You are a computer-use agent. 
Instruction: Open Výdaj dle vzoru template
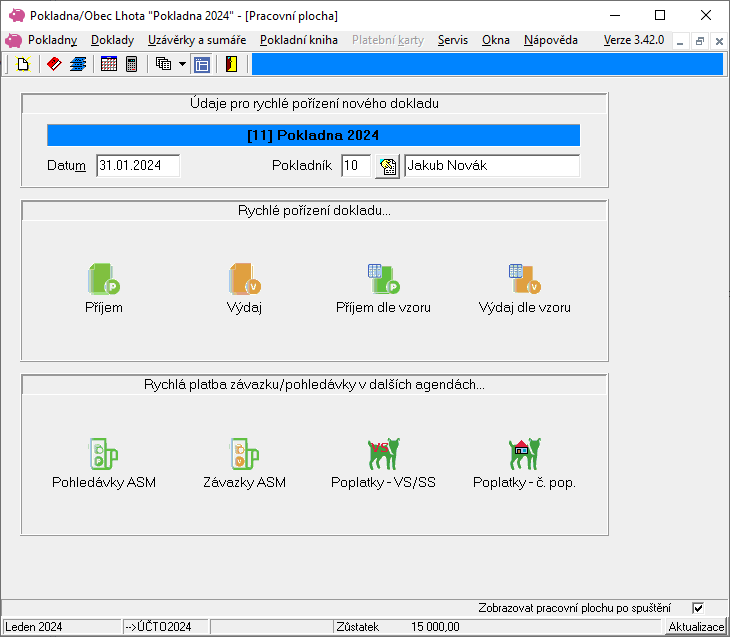[524, 288]
